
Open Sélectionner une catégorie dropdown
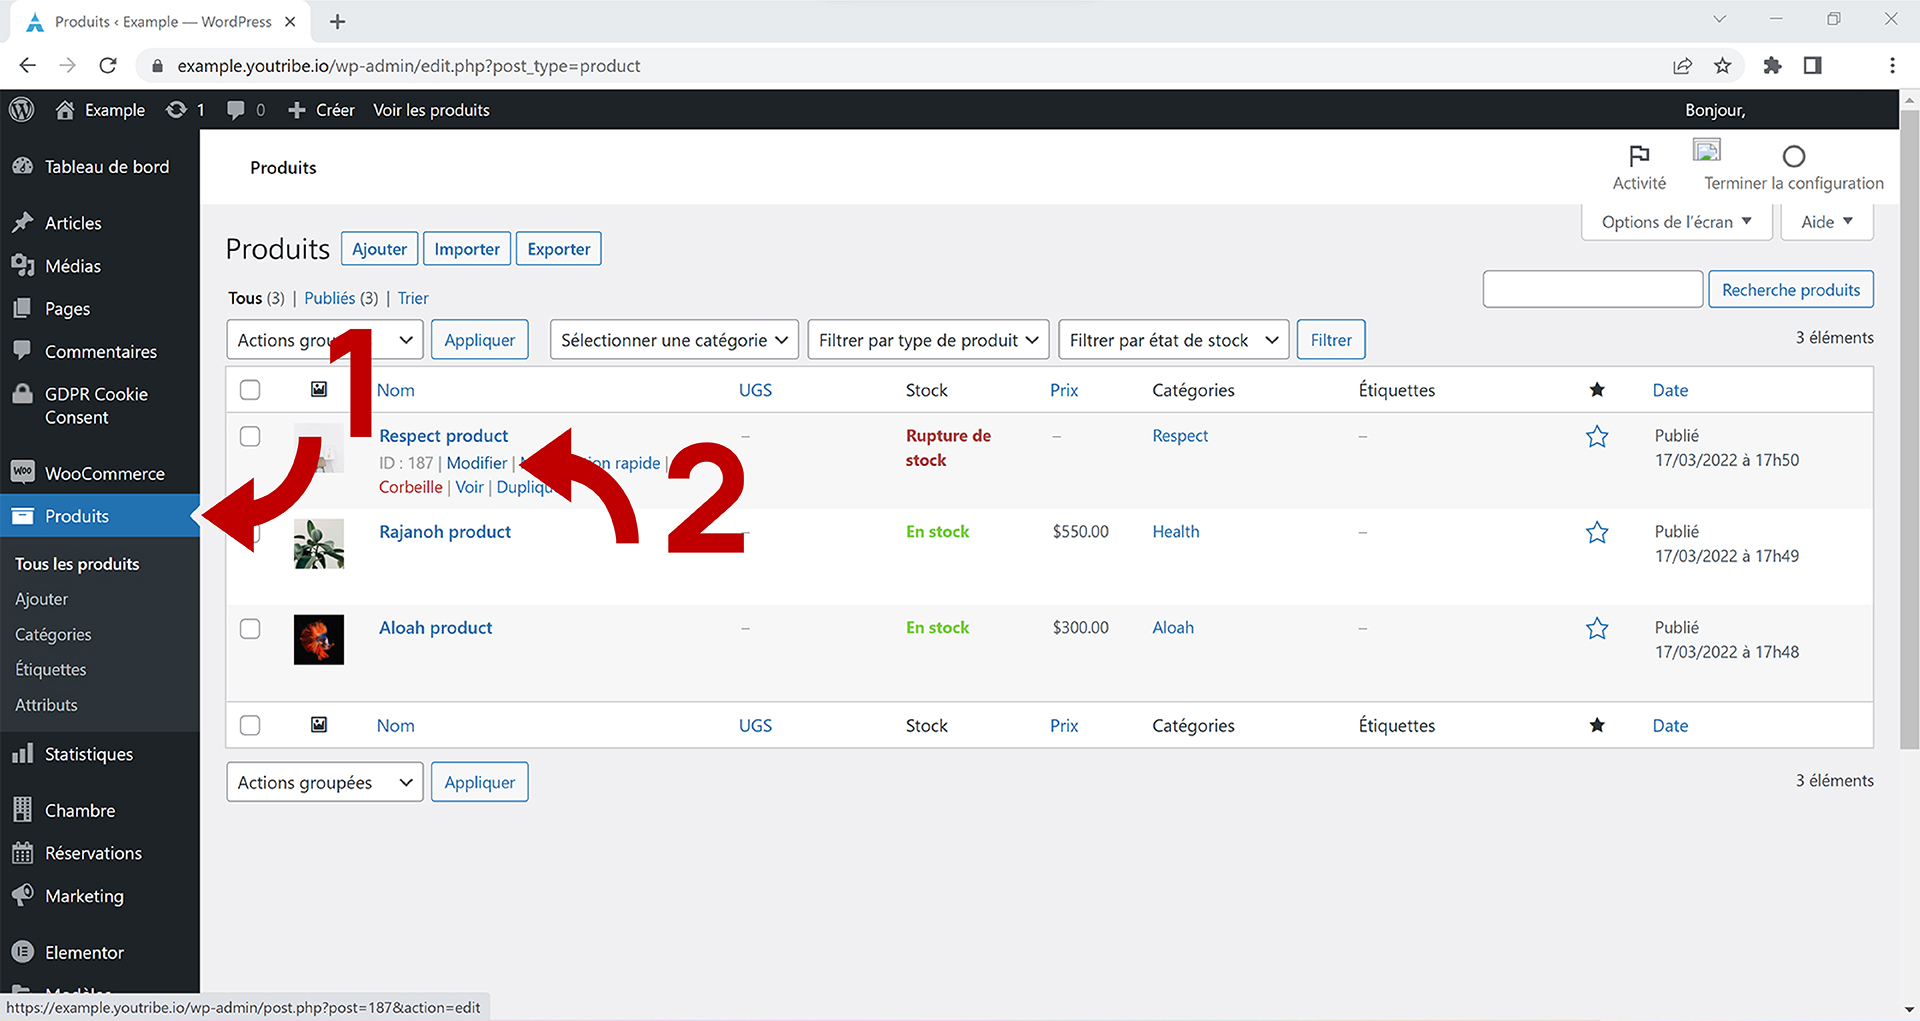pos(674,340)
